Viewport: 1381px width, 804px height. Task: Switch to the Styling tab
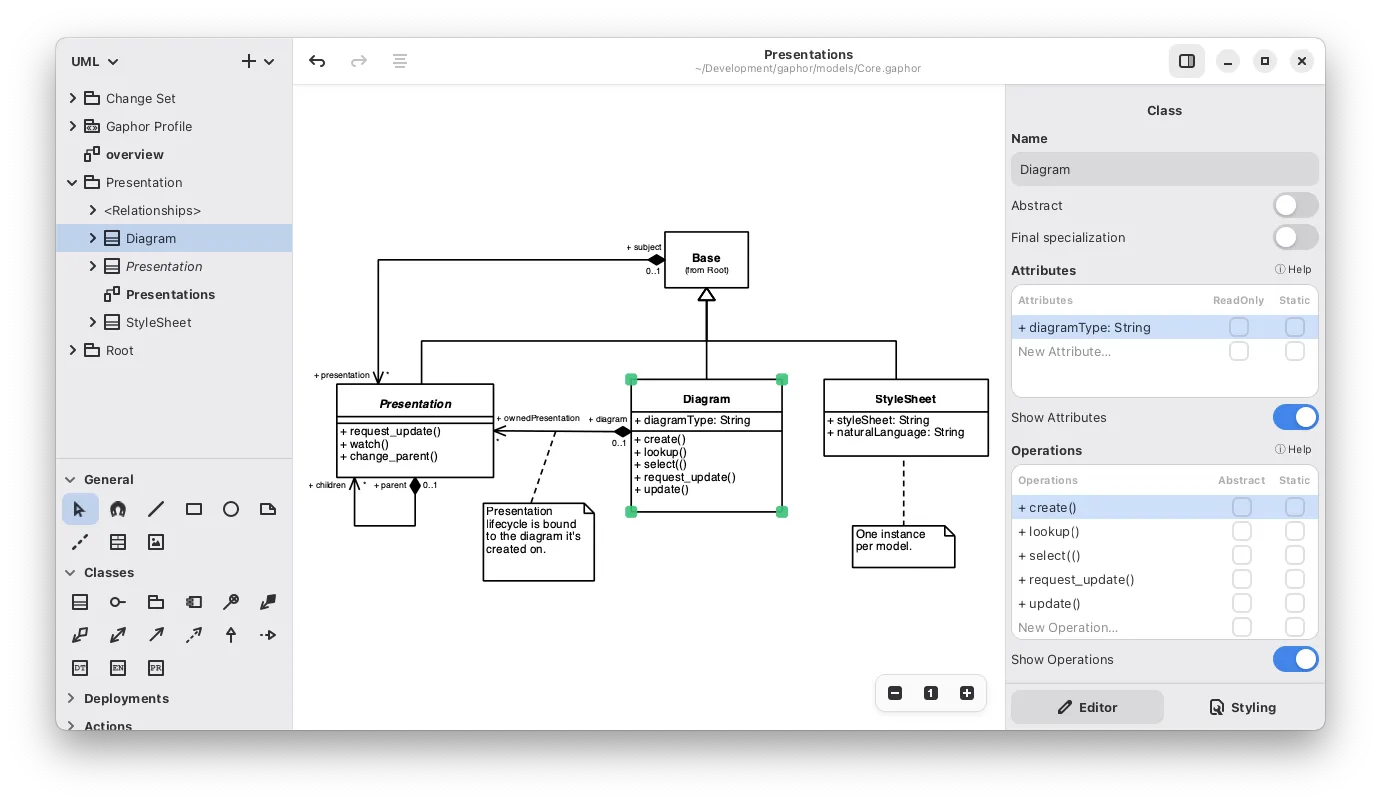(1243, 707)
